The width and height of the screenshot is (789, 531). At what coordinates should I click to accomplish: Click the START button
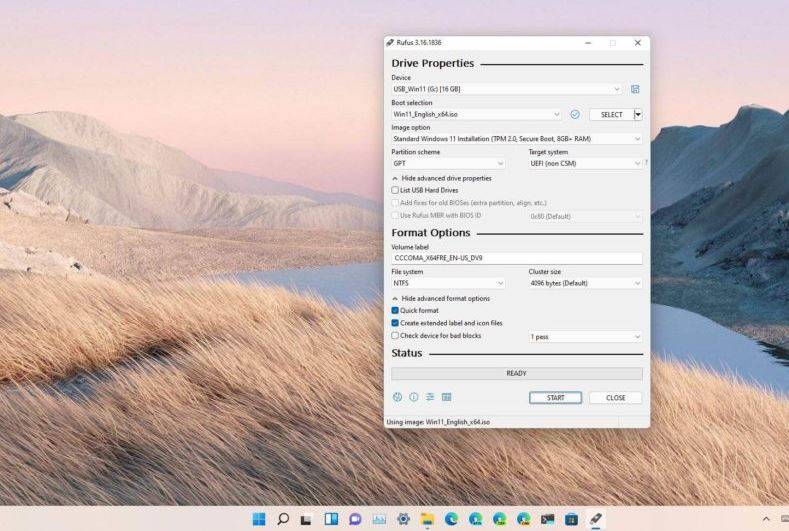click(556, 398)
